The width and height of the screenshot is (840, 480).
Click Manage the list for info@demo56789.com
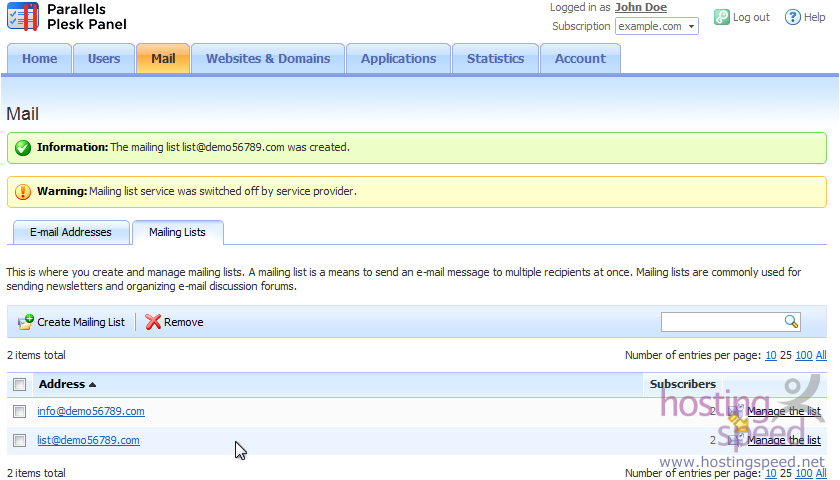tap(784, 411)
